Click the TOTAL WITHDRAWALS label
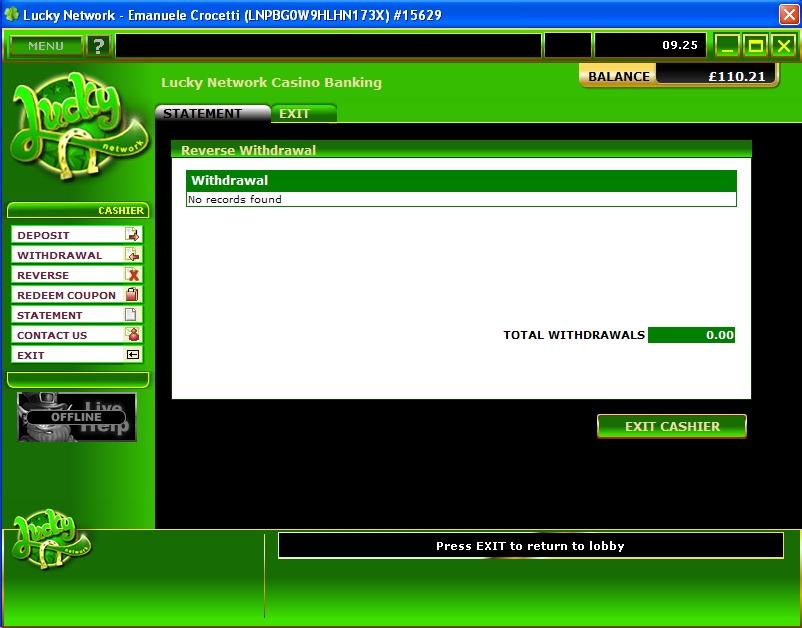The height and width of the screenshot is (628, 802). click(574, 335)
